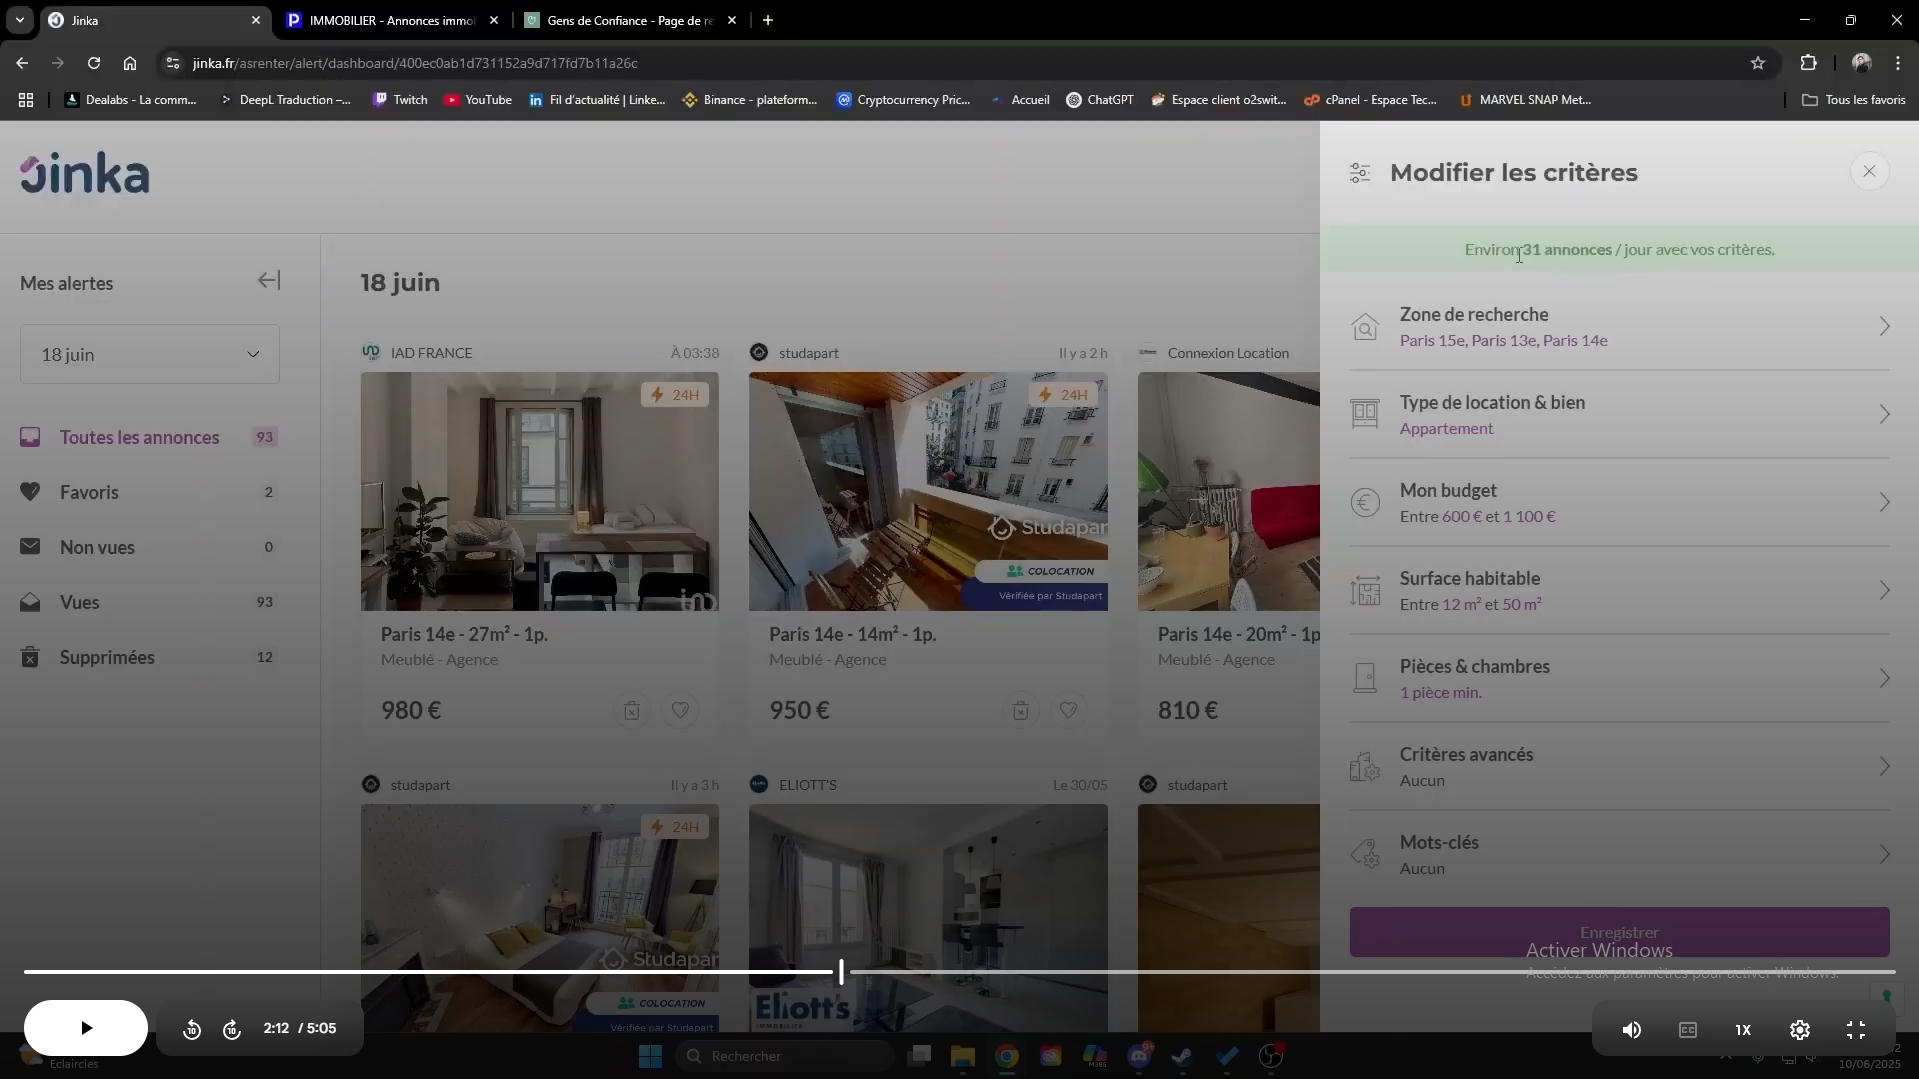Mute the video volume
Viewport: 1919px width, 1079px height.
[x=1631, y=1030]
